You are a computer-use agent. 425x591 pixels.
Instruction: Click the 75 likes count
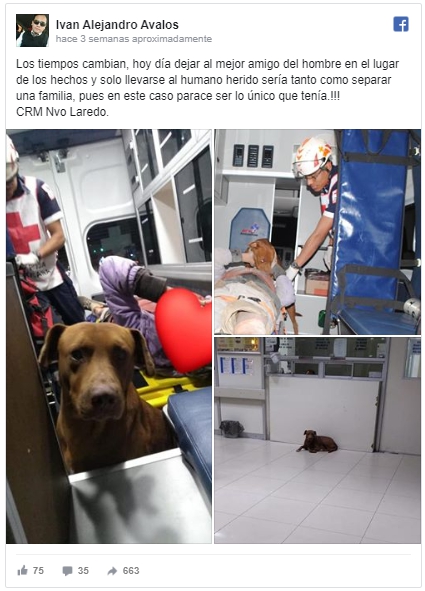(x=38, y=571)
